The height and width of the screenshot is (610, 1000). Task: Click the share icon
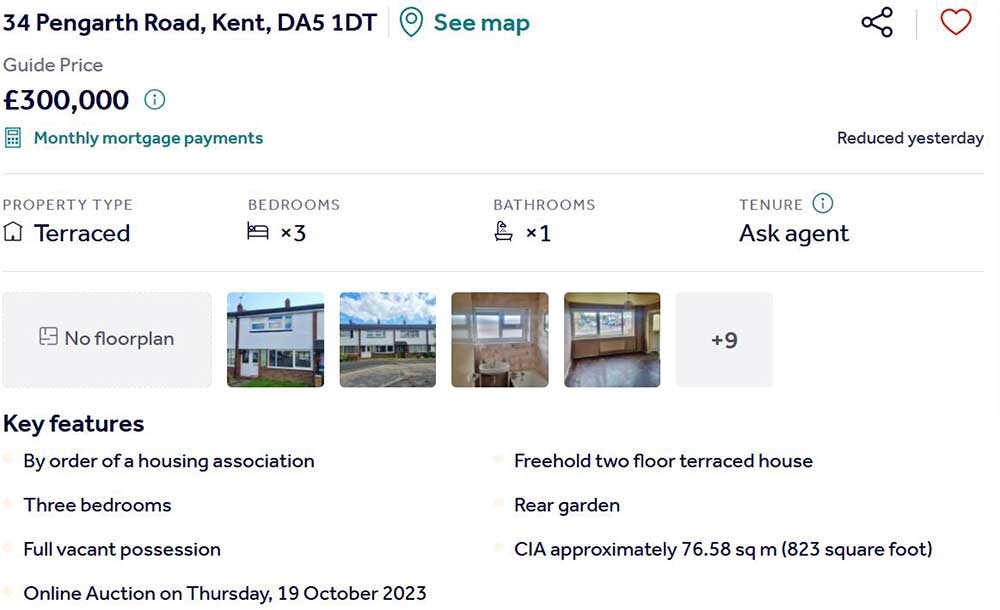tap(877, 23)
